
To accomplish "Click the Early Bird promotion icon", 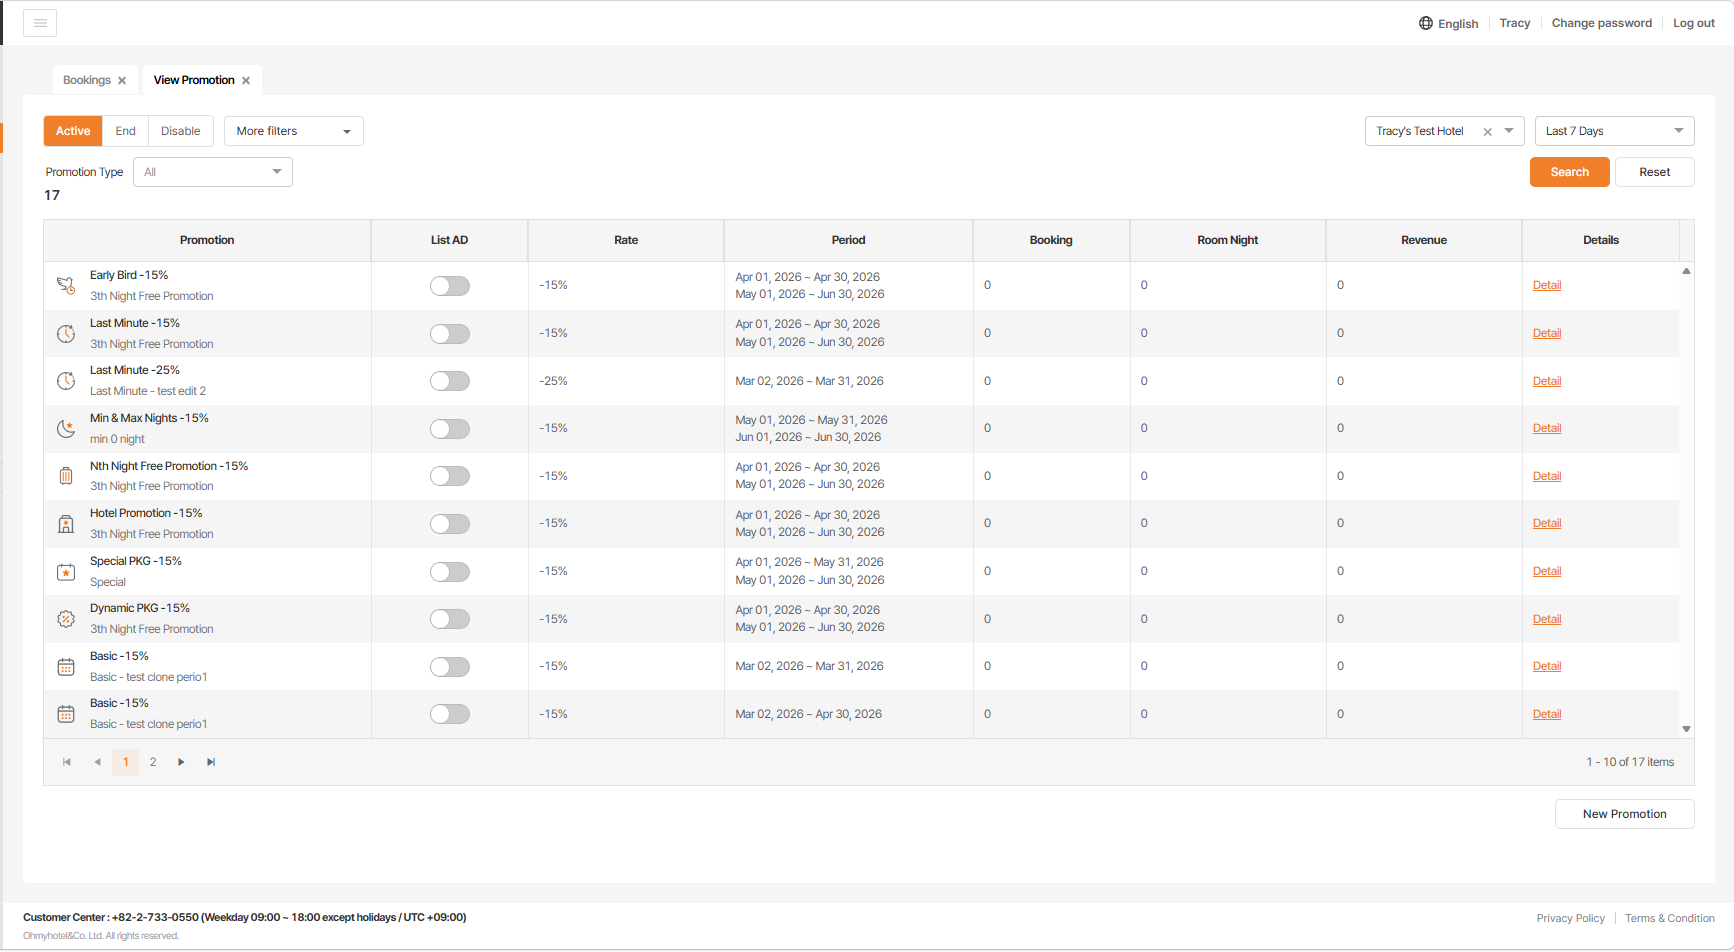I will pos(66,286).
